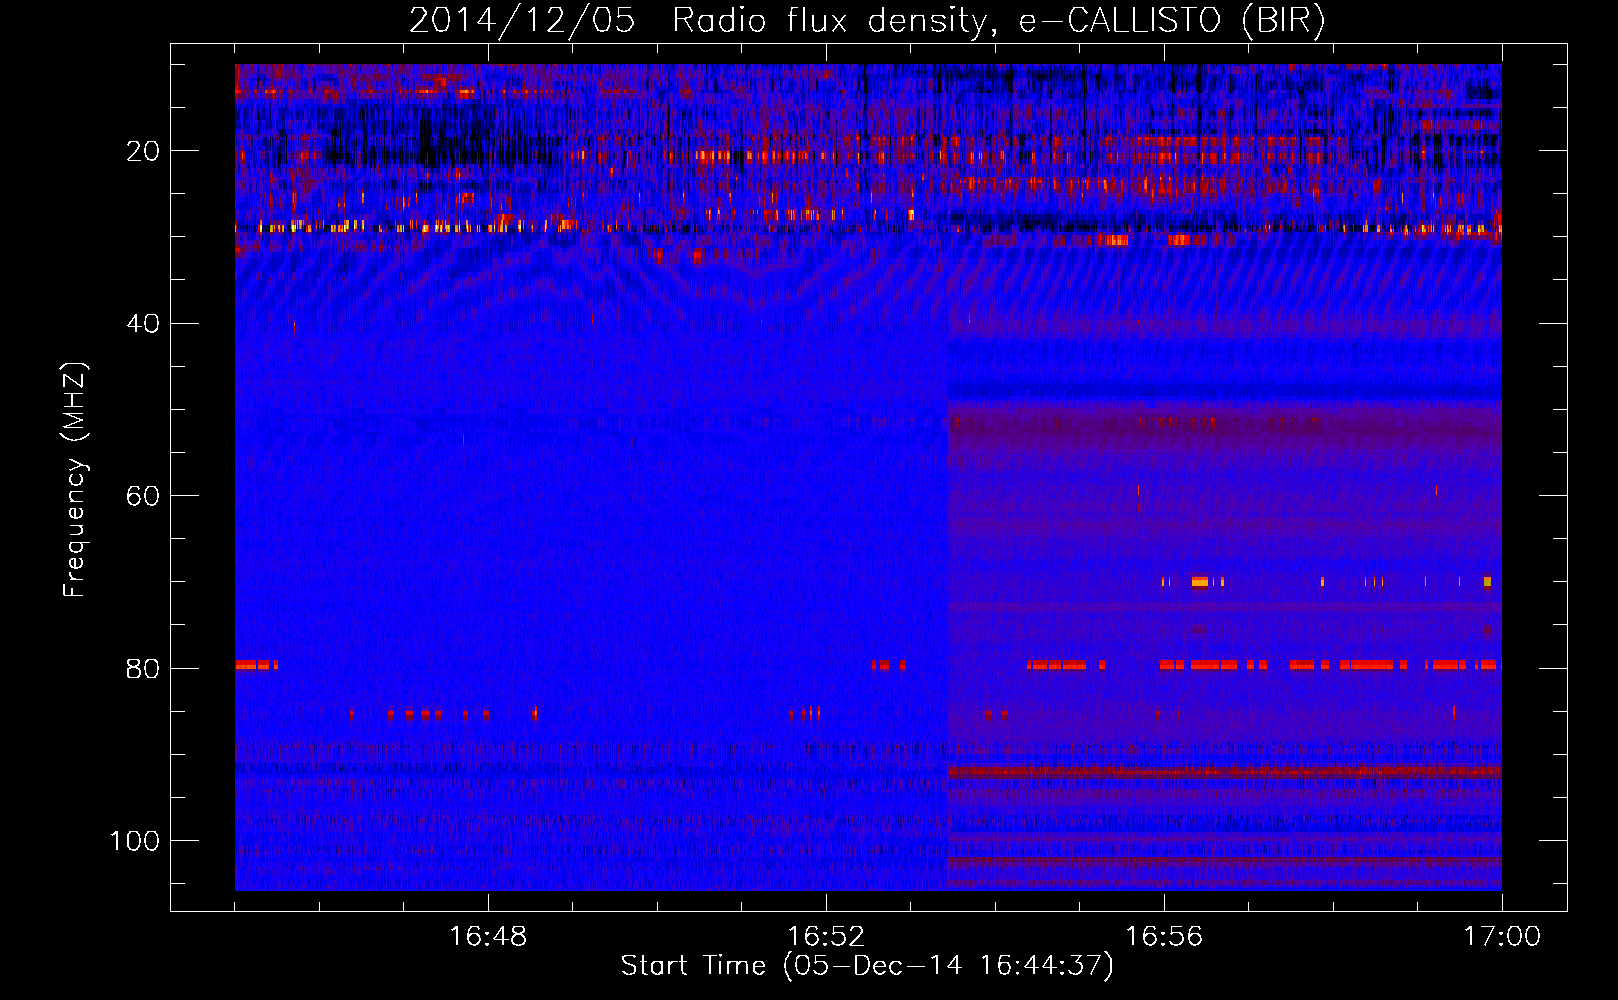Click the 'Start Time (05-Dec-14 16:44:37)' x-axis label
Screen dimensions: 1618x1000
(867, 966)
